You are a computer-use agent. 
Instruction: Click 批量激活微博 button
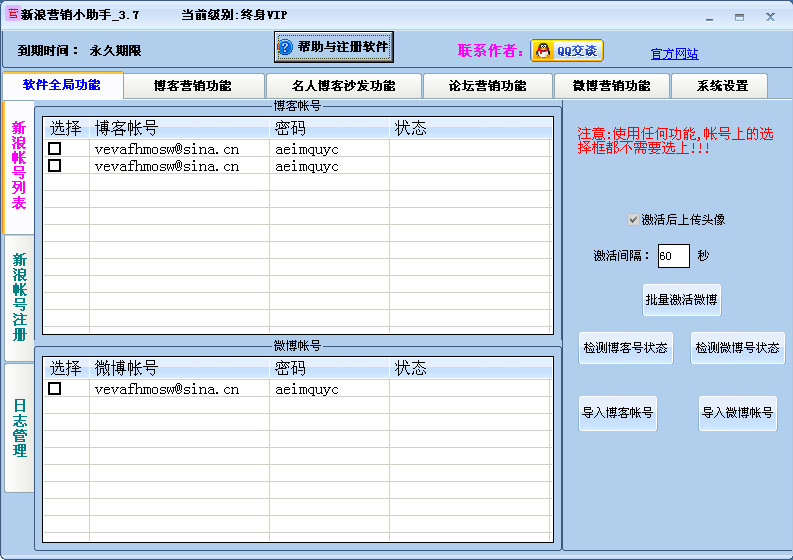681,300
